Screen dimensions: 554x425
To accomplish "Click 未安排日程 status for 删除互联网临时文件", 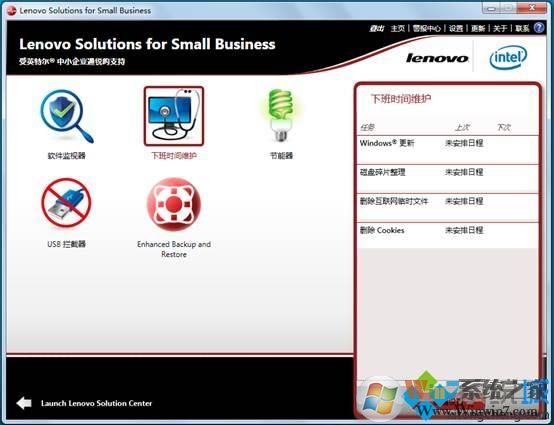I will (x=464, y=201).
